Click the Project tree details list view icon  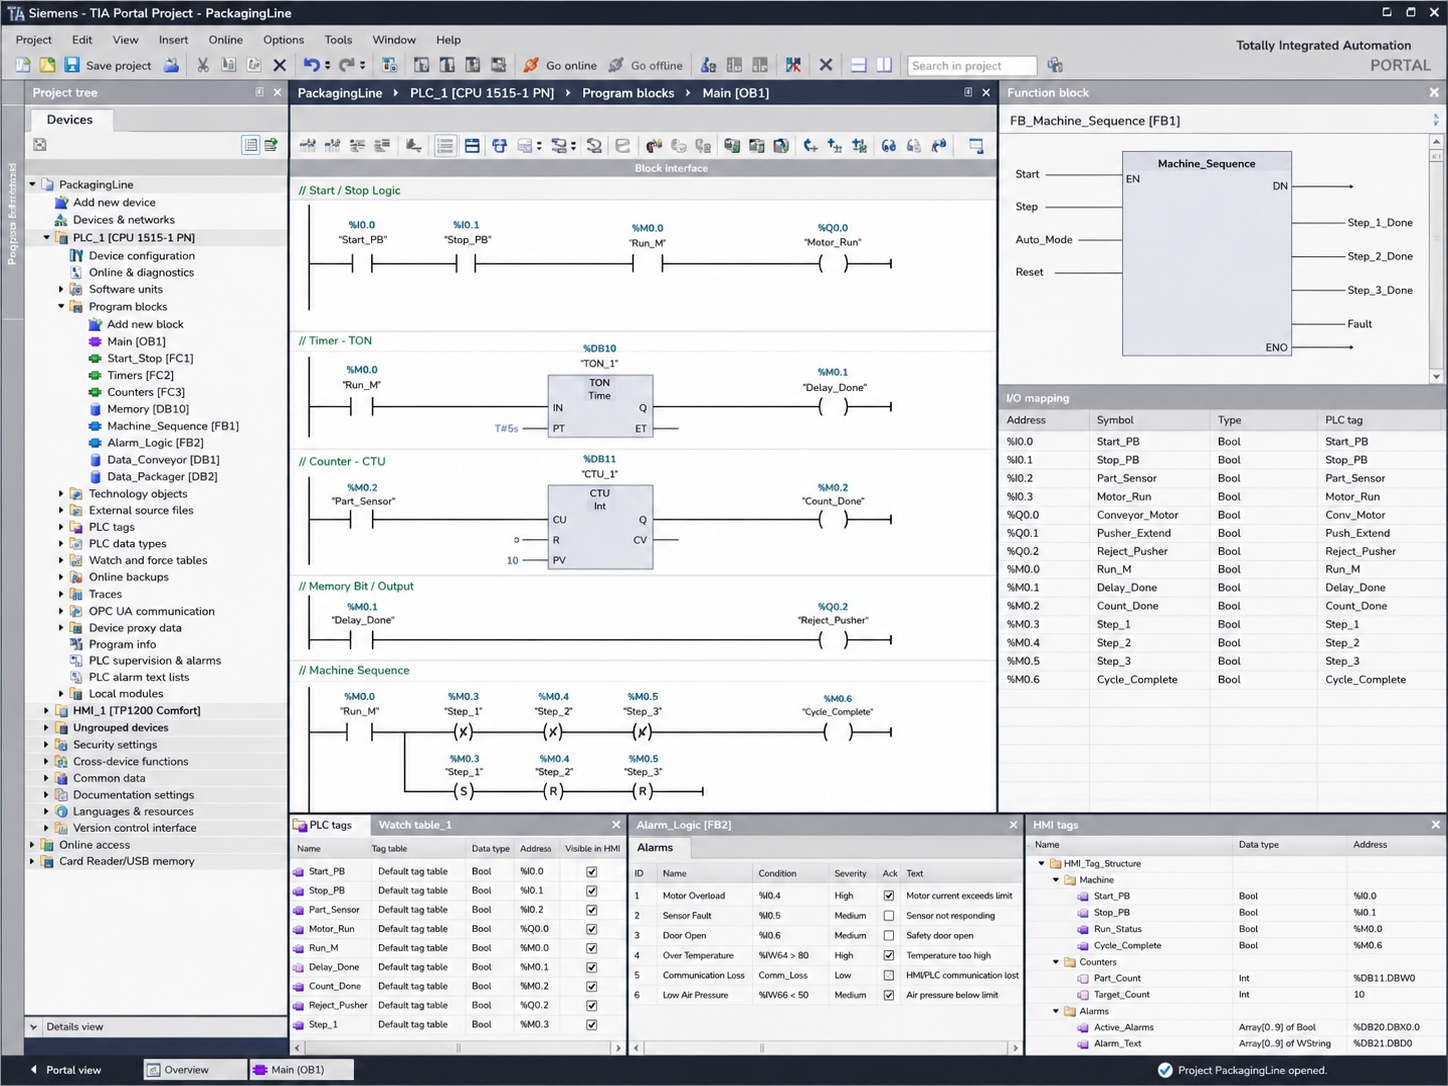(251, 145)
